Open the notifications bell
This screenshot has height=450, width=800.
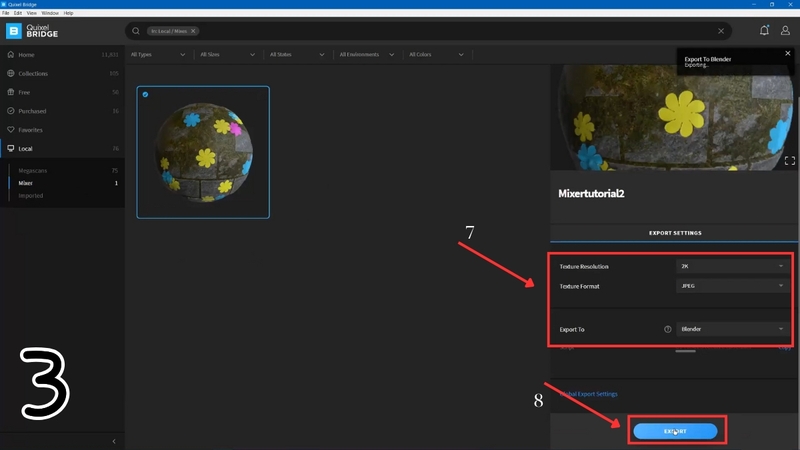pyautogui.click(x=764, y=31)
